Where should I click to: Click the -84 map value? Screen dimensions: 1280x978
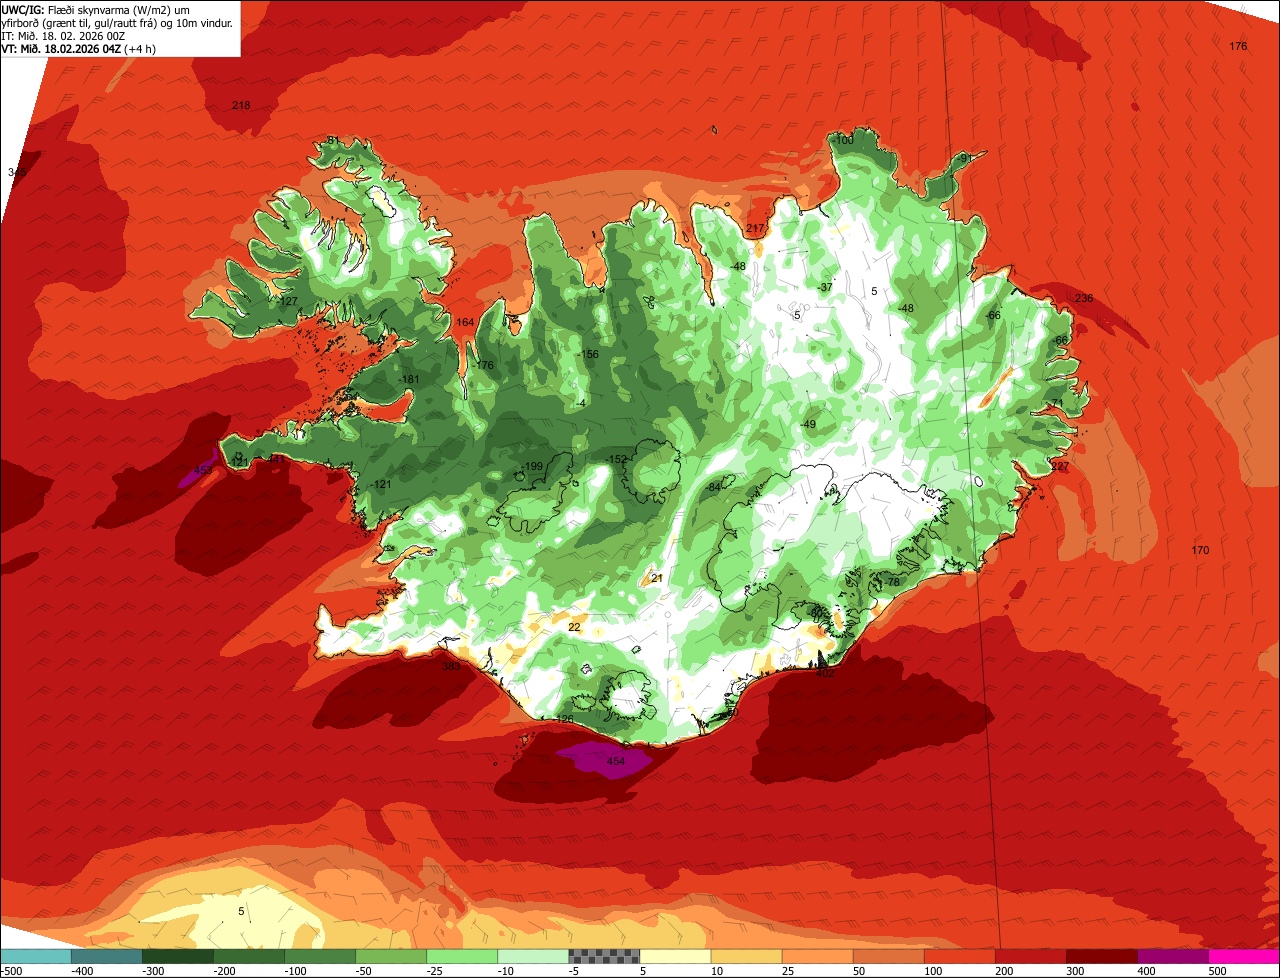point(713,487)
